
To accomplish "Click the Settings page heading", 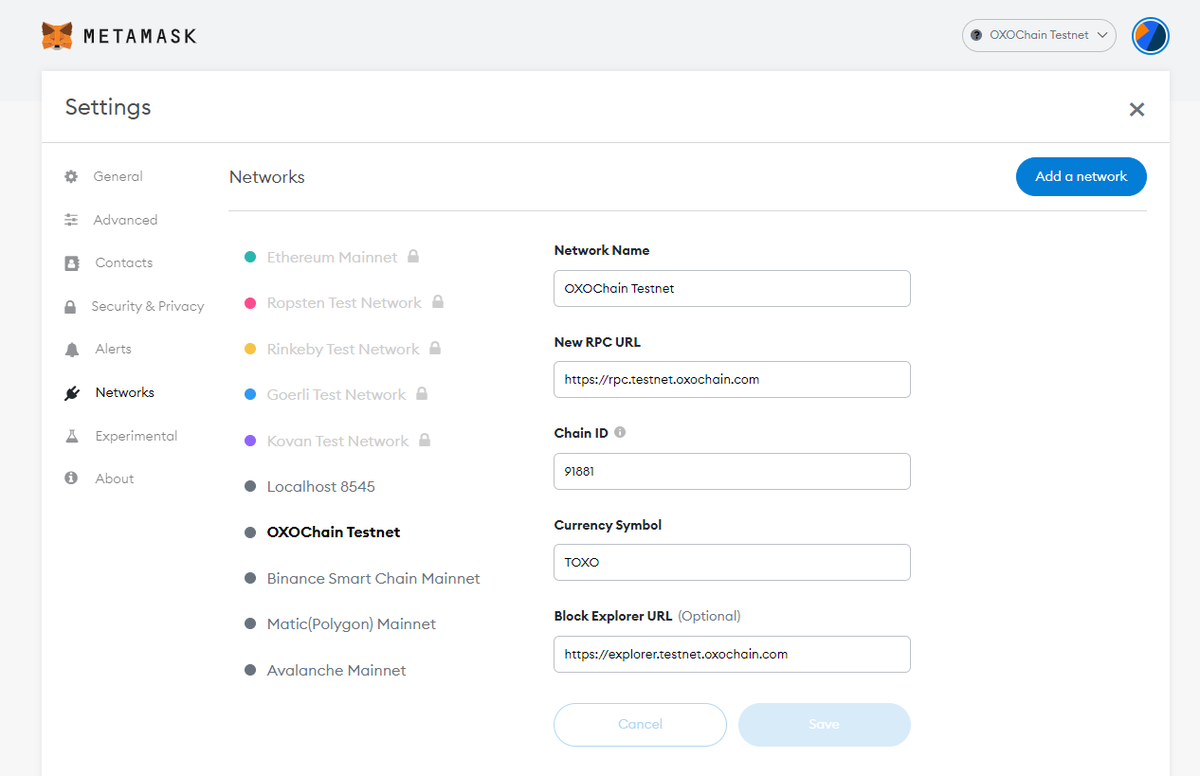I will [x=108, y=107].
